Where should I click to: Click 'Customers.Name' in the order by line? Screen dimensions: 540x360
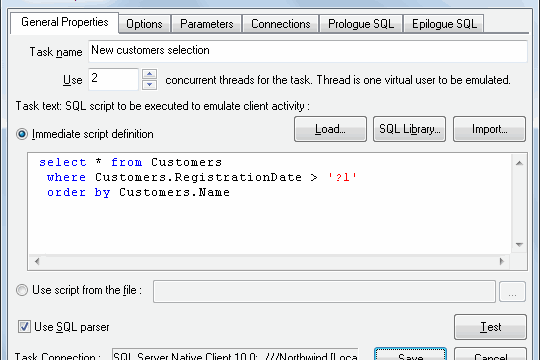tap(174, 192)
